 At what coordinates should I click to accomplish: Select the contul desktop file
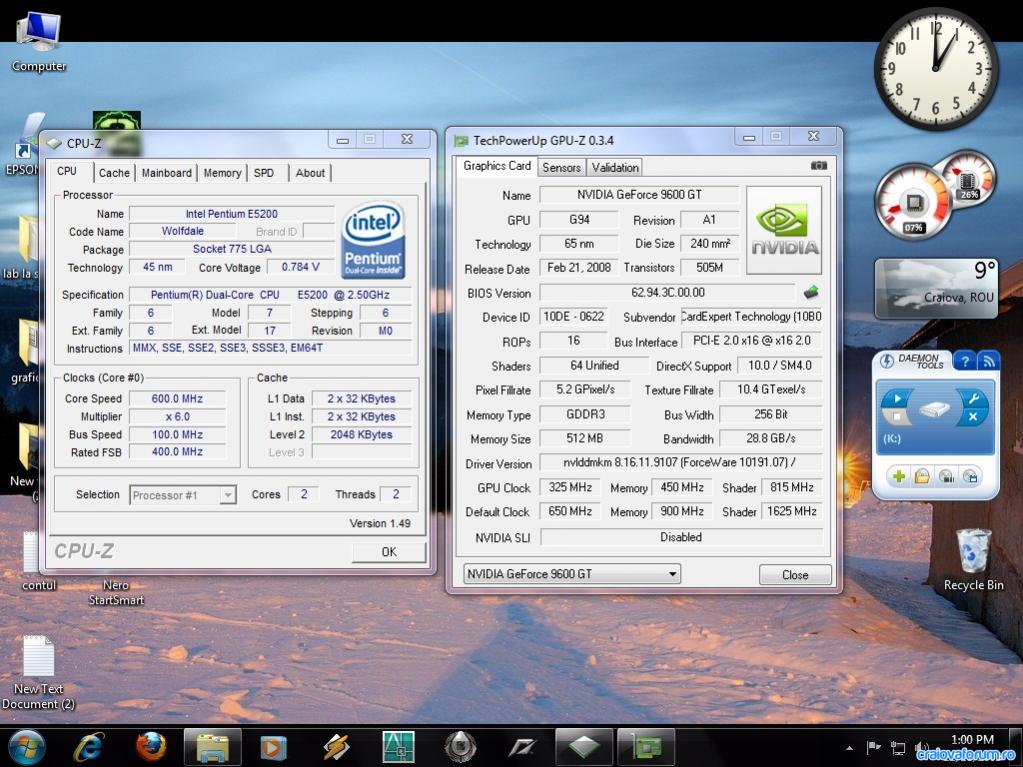pos(38,561)
